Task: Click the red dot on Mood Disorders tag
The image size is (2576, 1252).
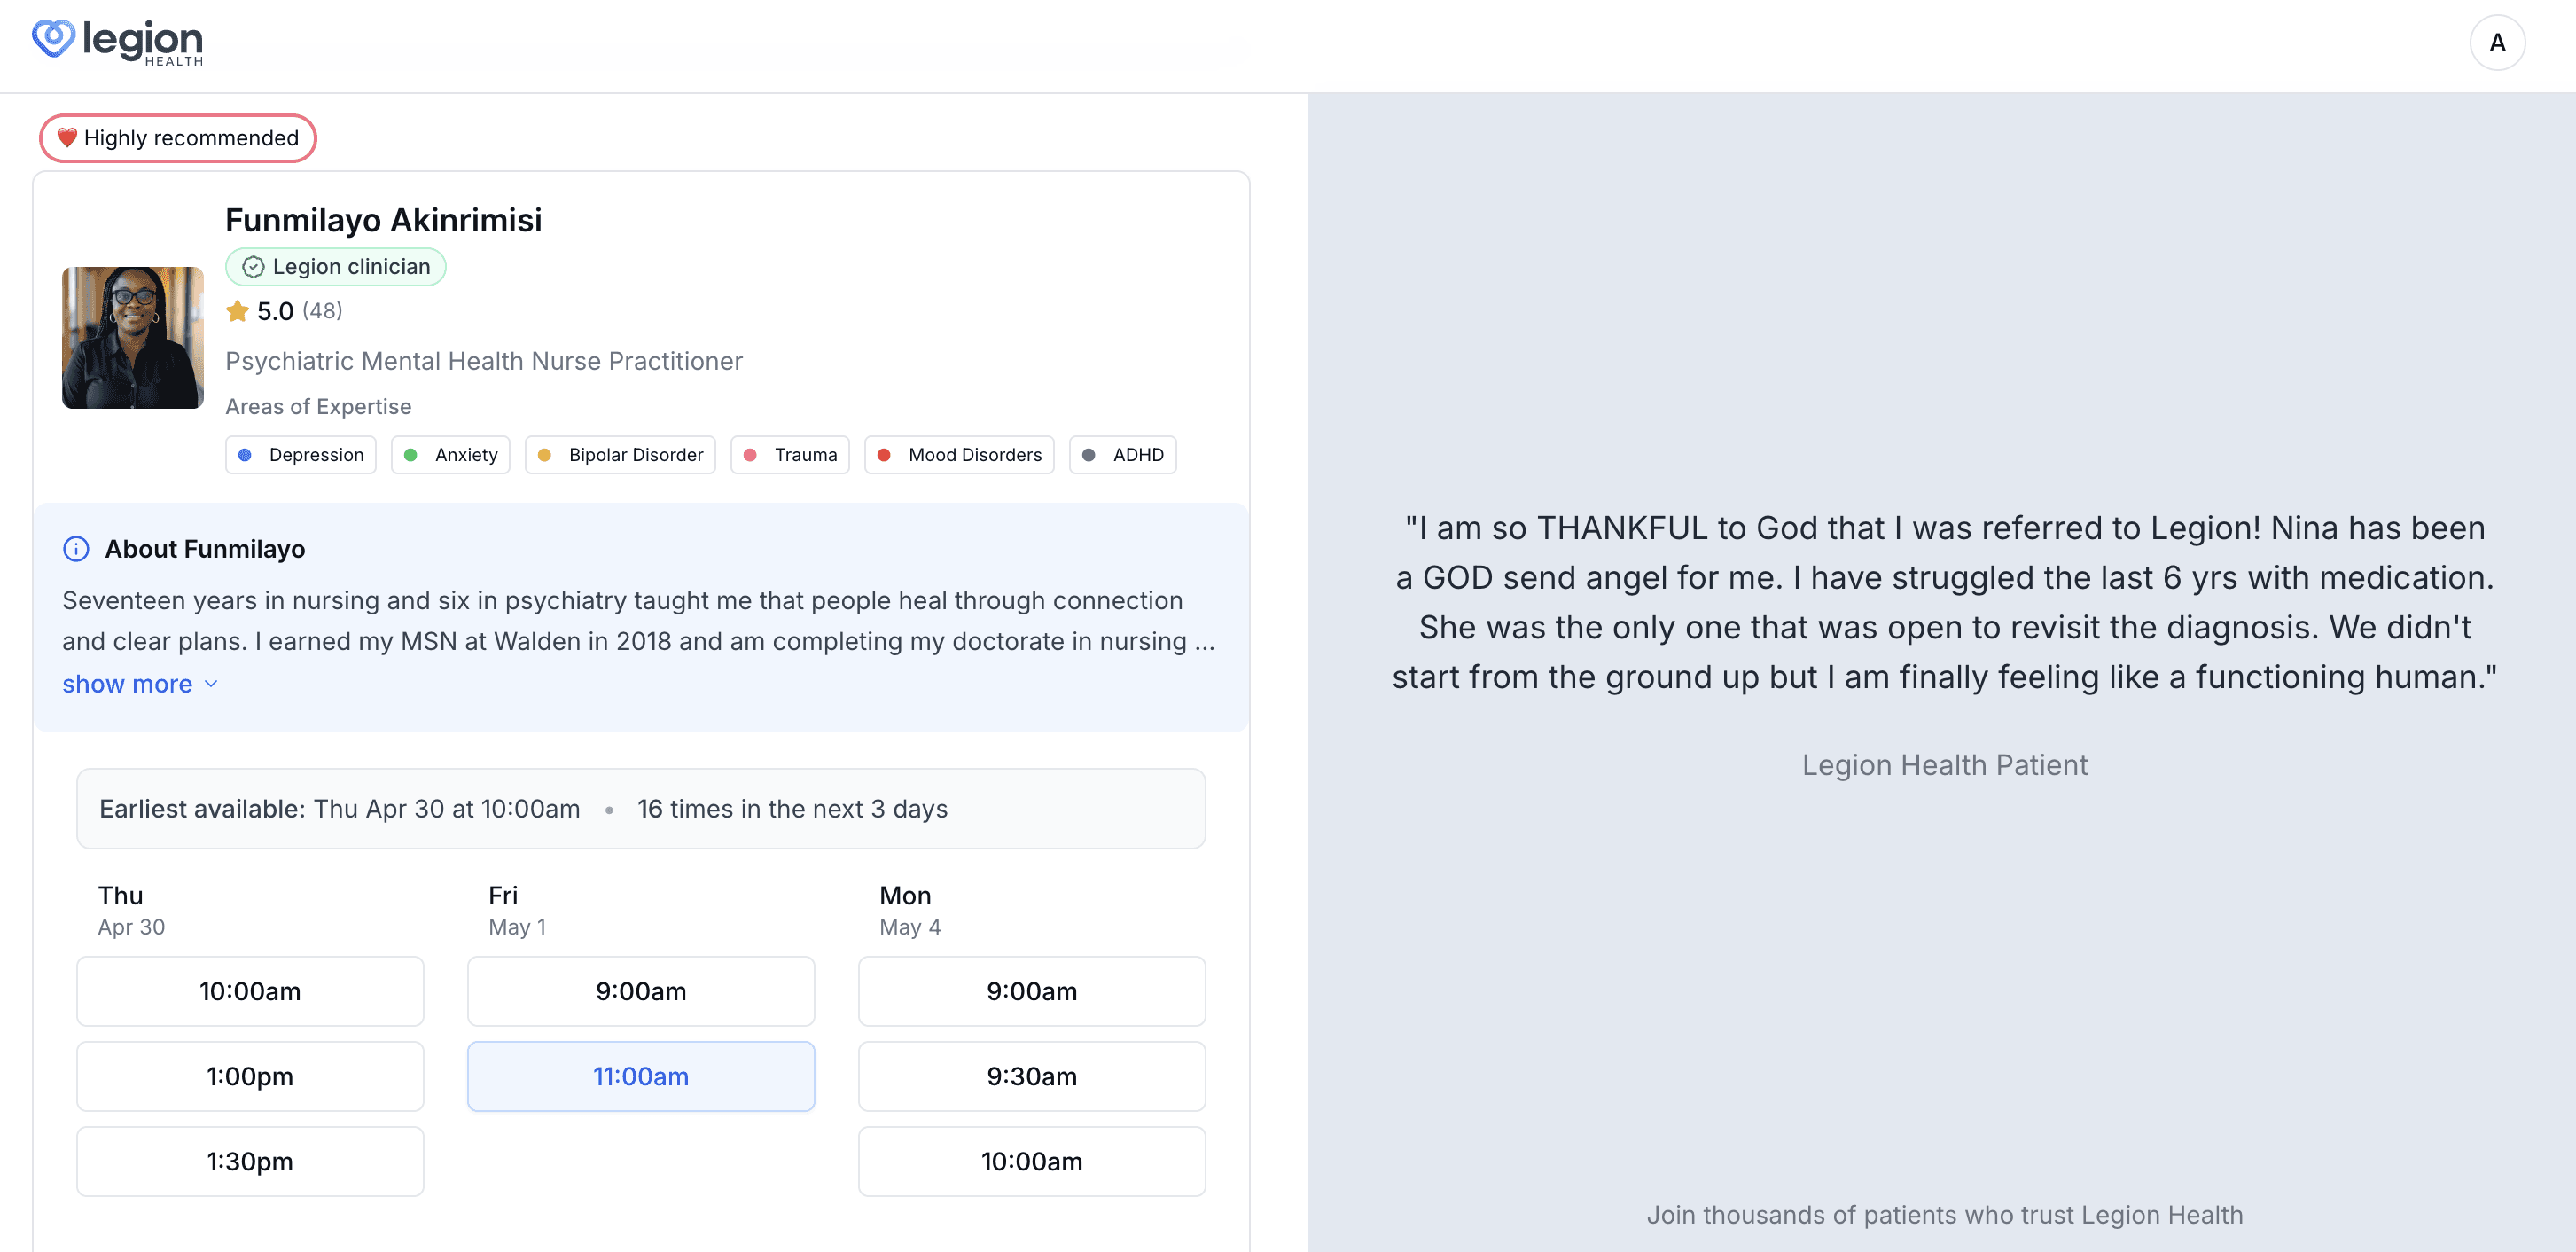Action: pos(884,454)
